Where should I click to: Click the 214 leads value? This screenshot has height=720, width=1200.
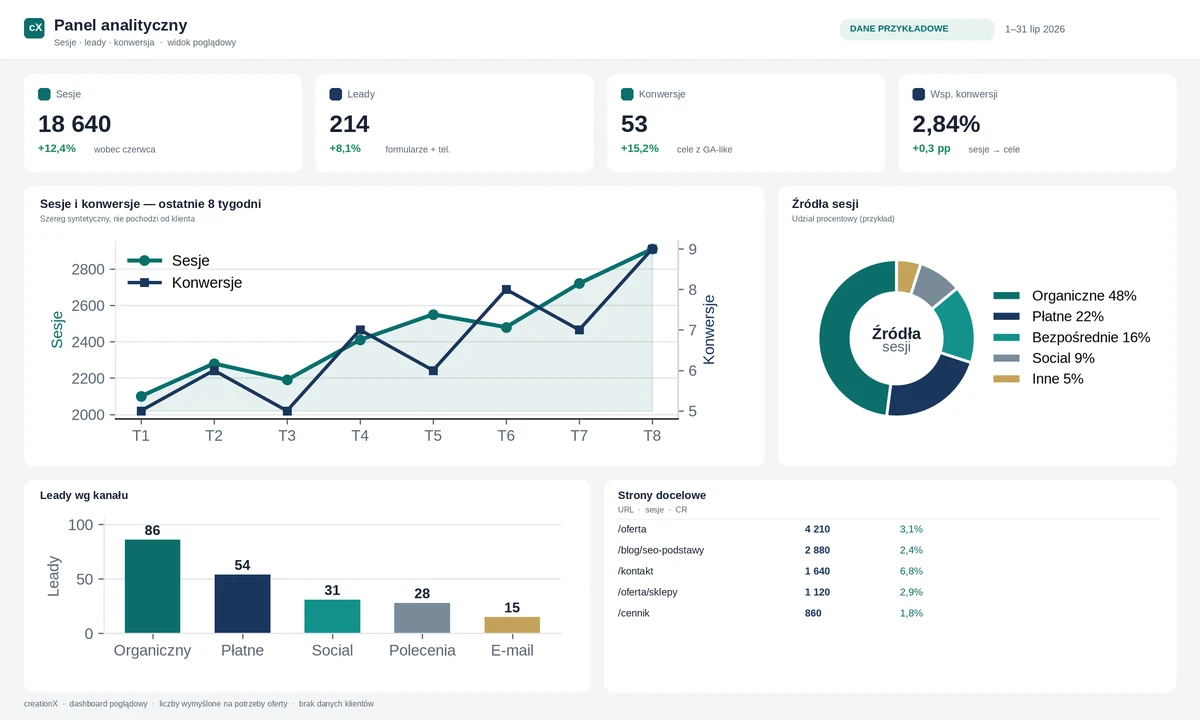pos(350,124)
